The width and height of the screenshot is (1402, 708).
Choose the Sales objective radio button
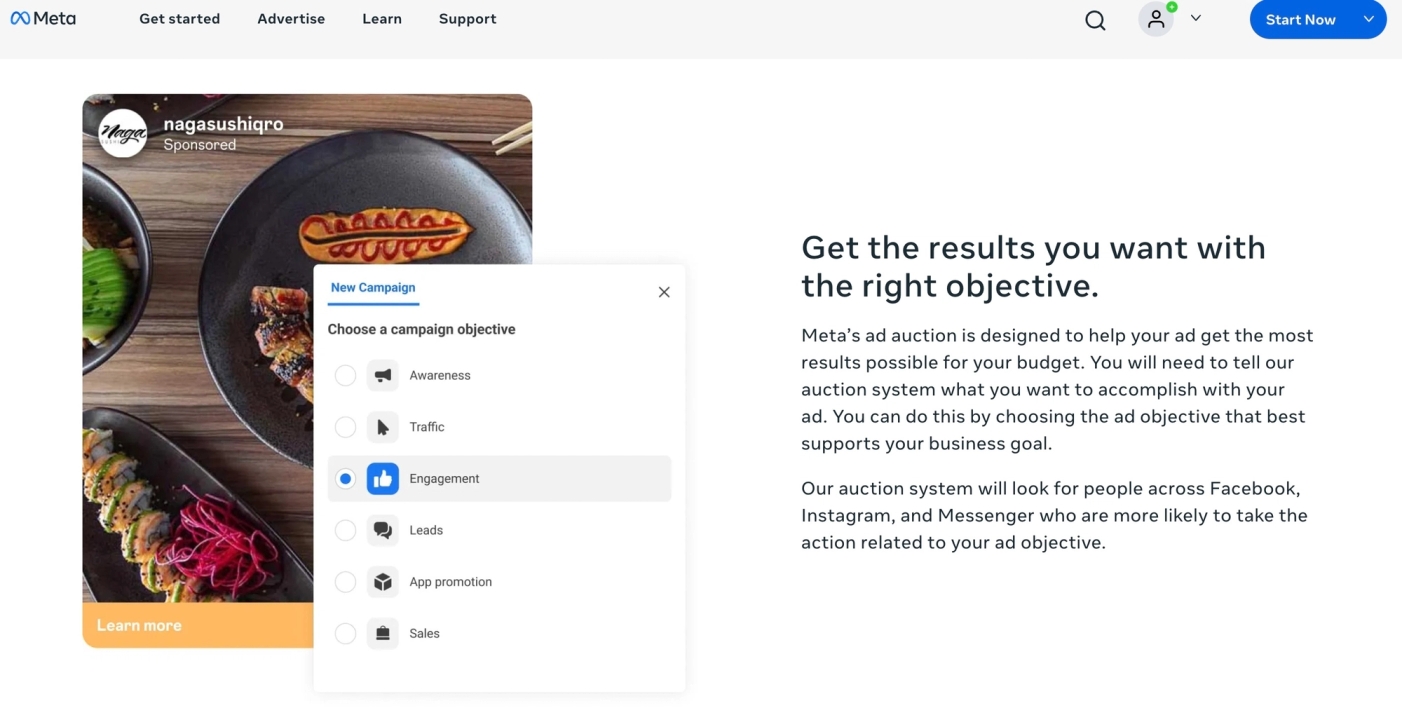pyautogui.click(x=345, y=633)
